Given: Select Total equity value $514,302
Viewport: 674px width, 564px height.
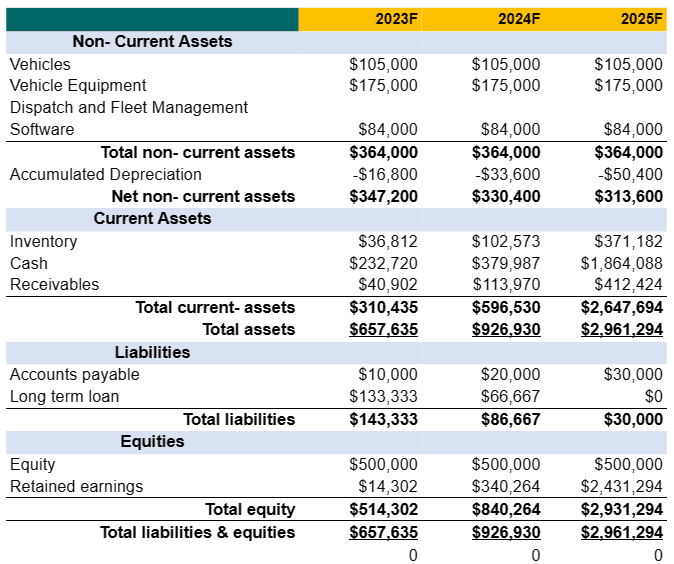Looking at the screenshot, I should (383, 510).
